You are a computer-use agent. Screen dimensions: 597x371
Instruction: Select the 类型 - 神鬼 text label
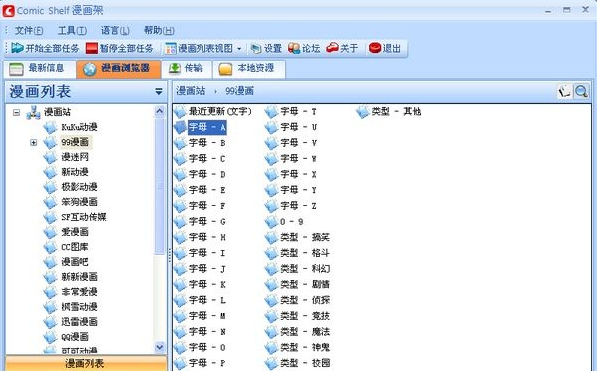pos(305,347)
